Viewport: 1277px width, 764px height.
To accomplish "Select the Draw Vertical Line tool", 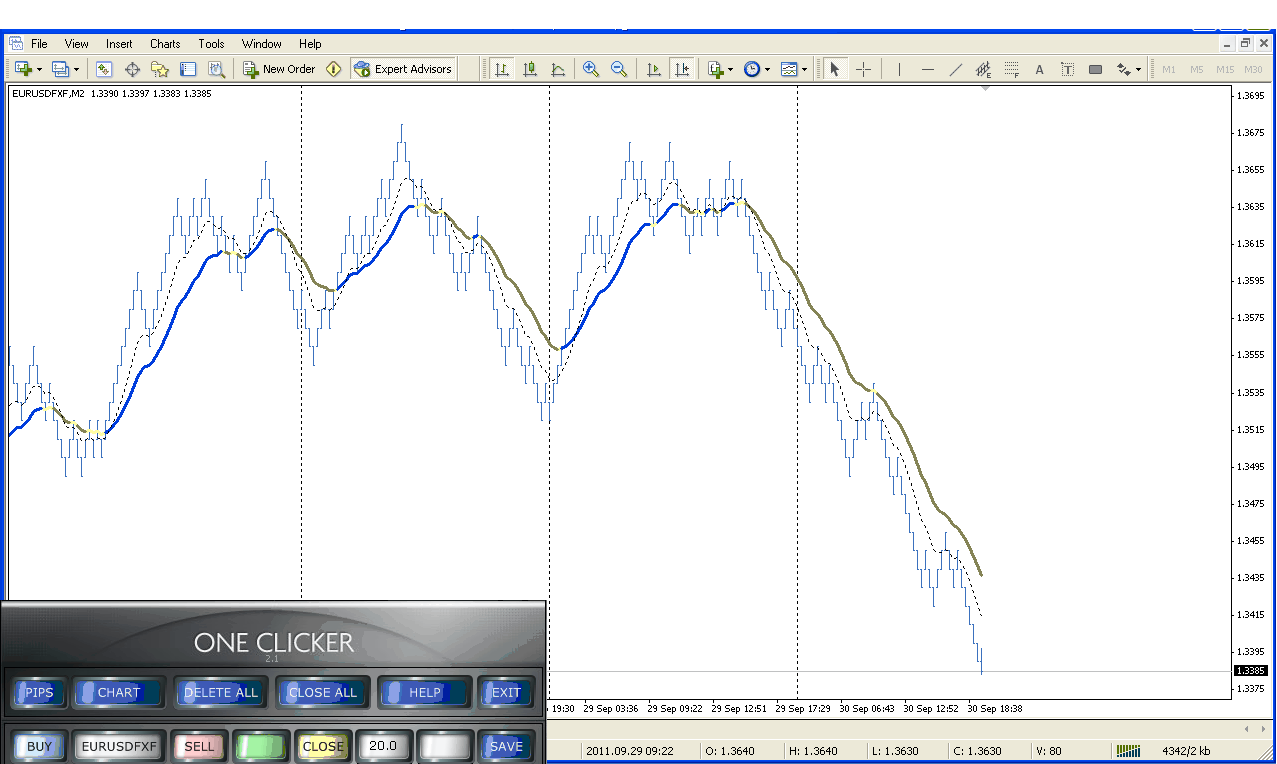I will pyautogui.click(x=899, y=69).
